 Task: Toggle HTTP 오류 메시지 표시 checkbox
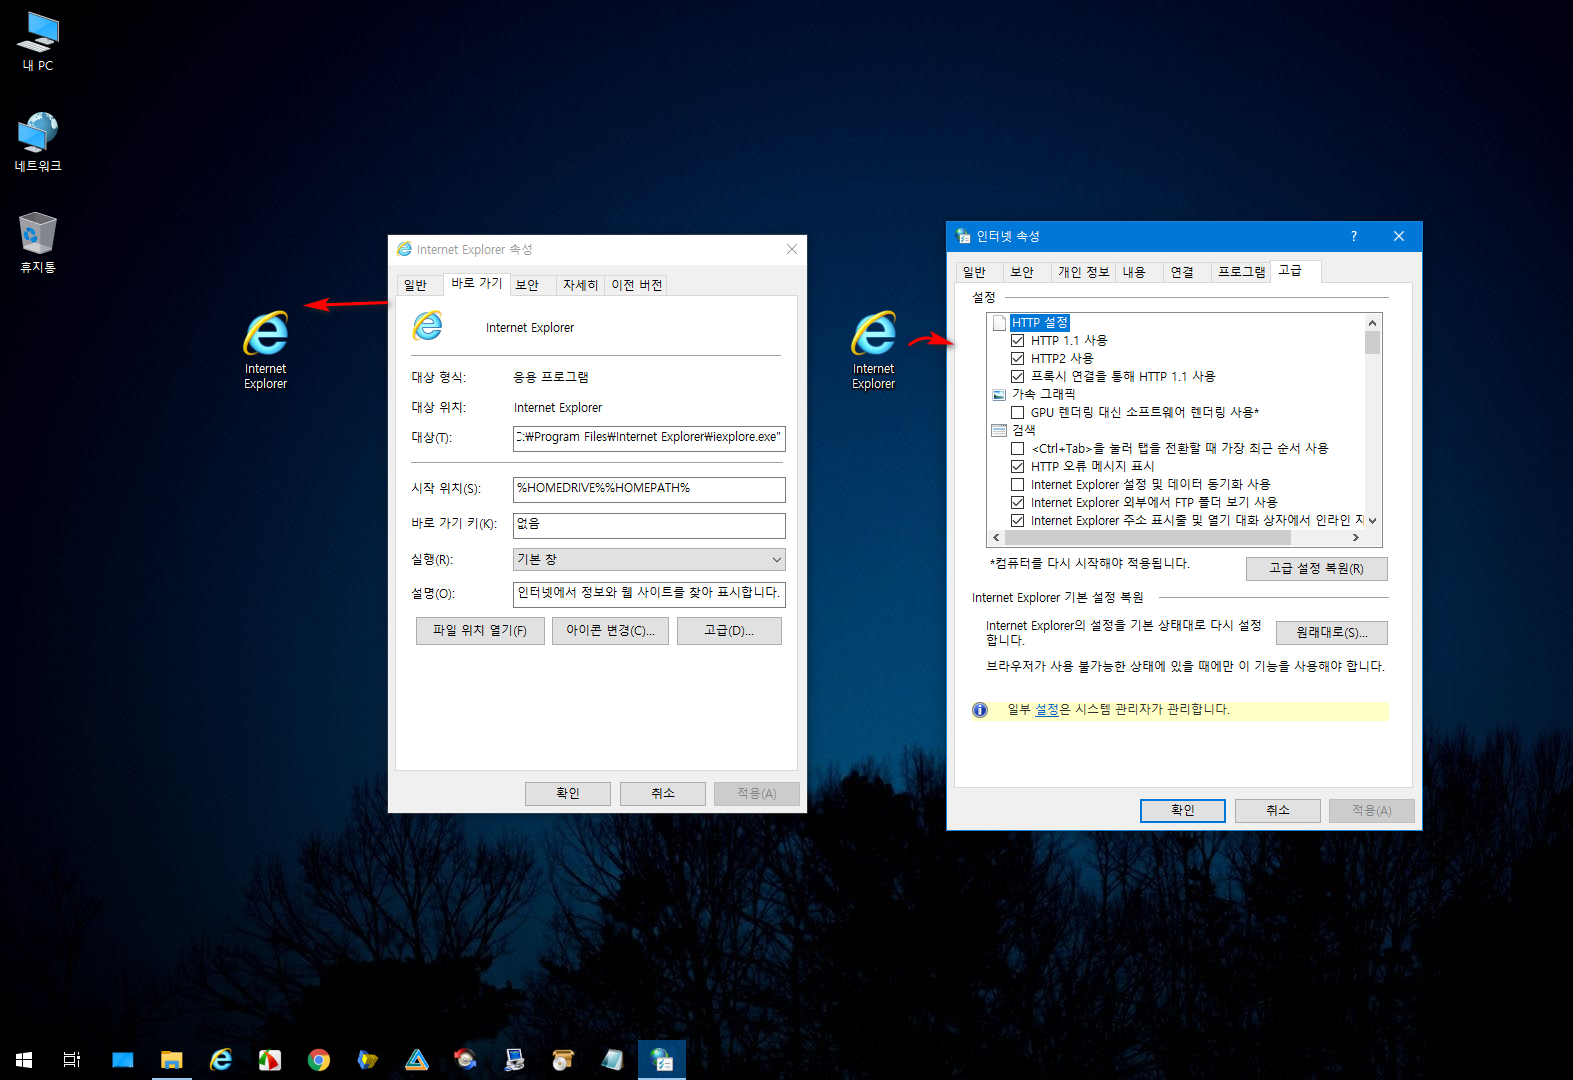point(1017,466)
